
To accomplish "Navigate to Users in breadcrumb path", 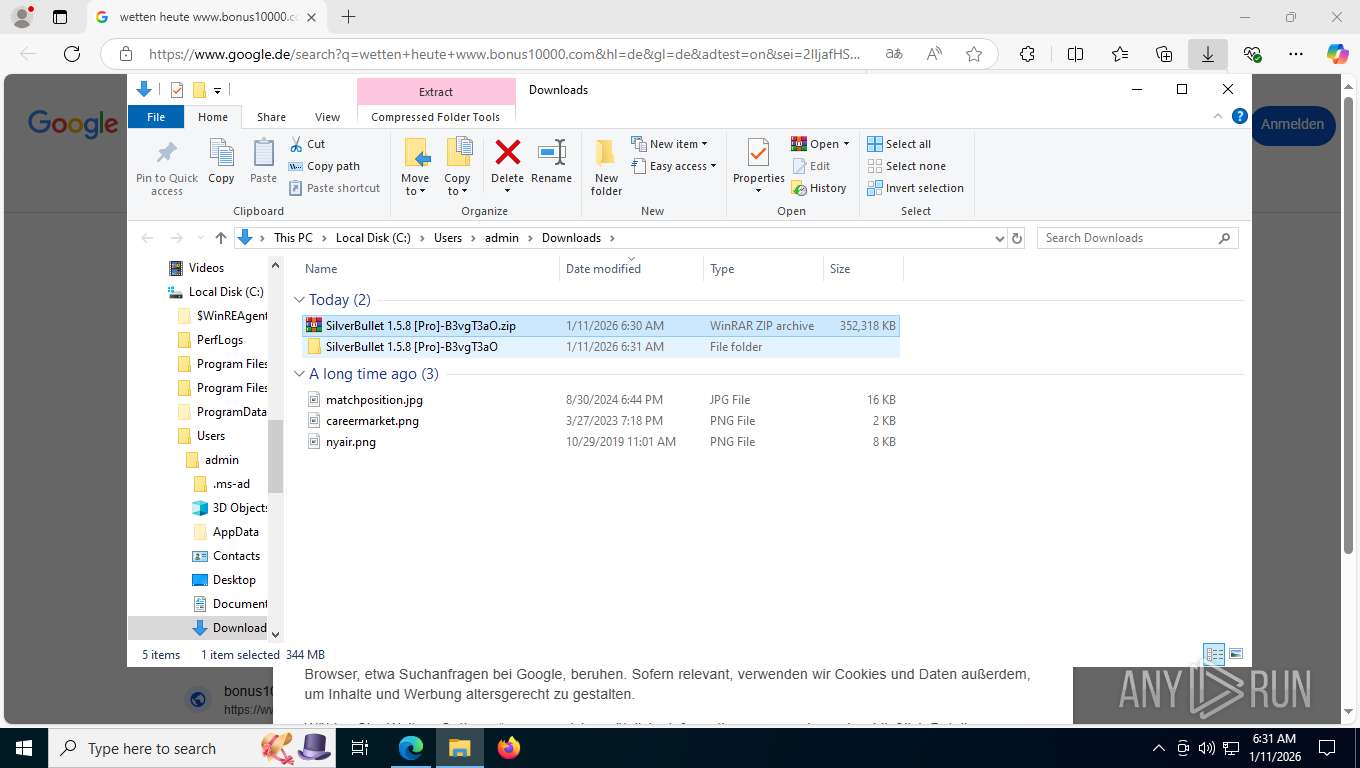I will (x=448, y=238).
